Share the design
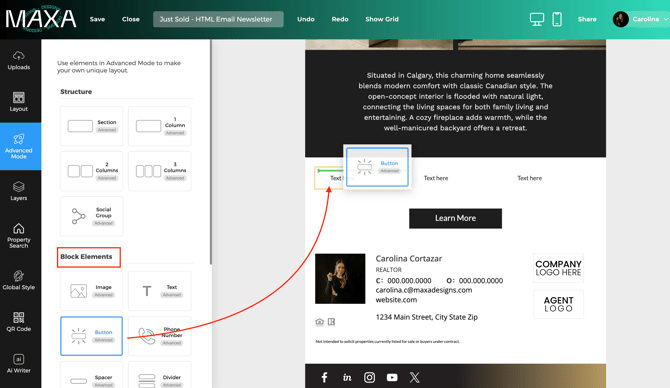This screenshot has height=388, width=670. coord(587,19)
